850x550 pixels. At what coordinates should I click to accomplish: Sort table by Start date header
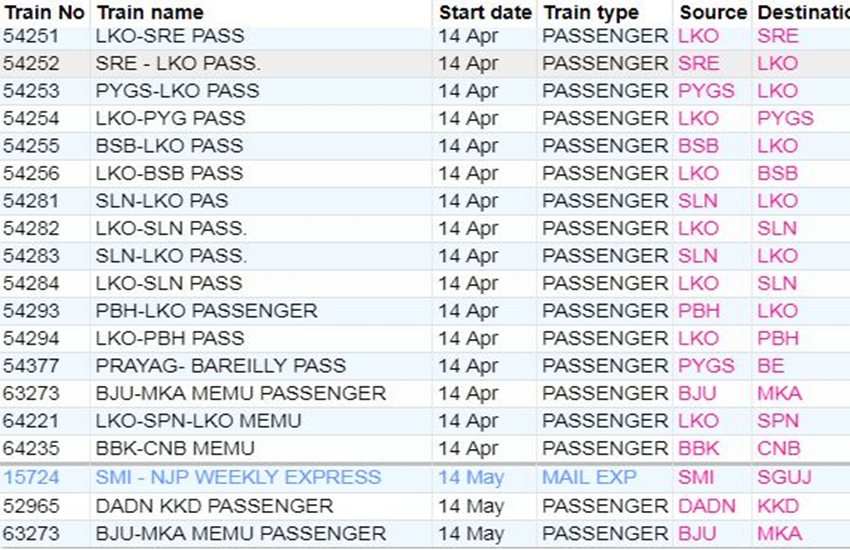click(485, 13)
